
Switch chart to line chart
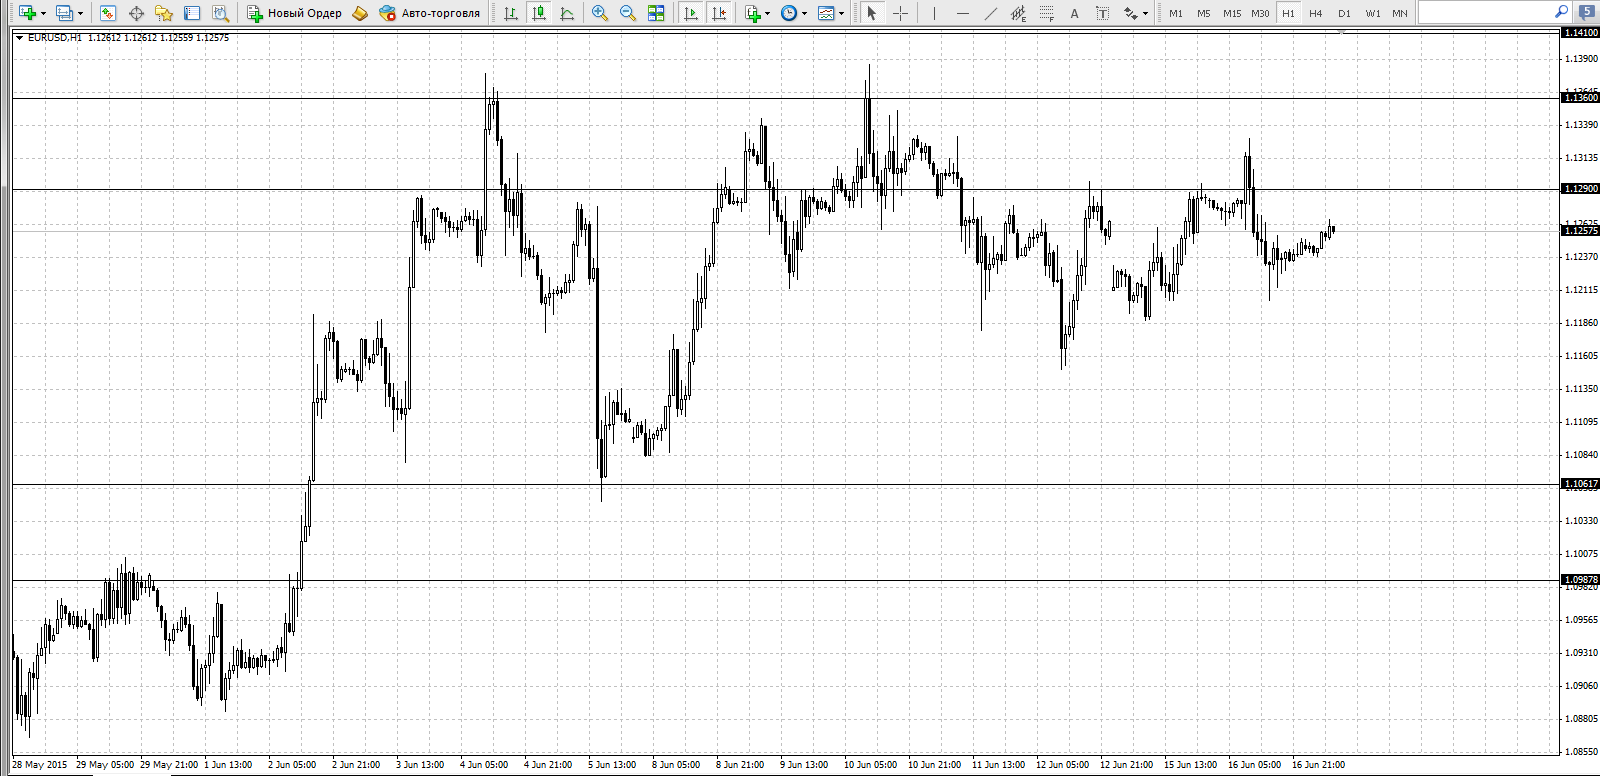[x=567, y=13]
